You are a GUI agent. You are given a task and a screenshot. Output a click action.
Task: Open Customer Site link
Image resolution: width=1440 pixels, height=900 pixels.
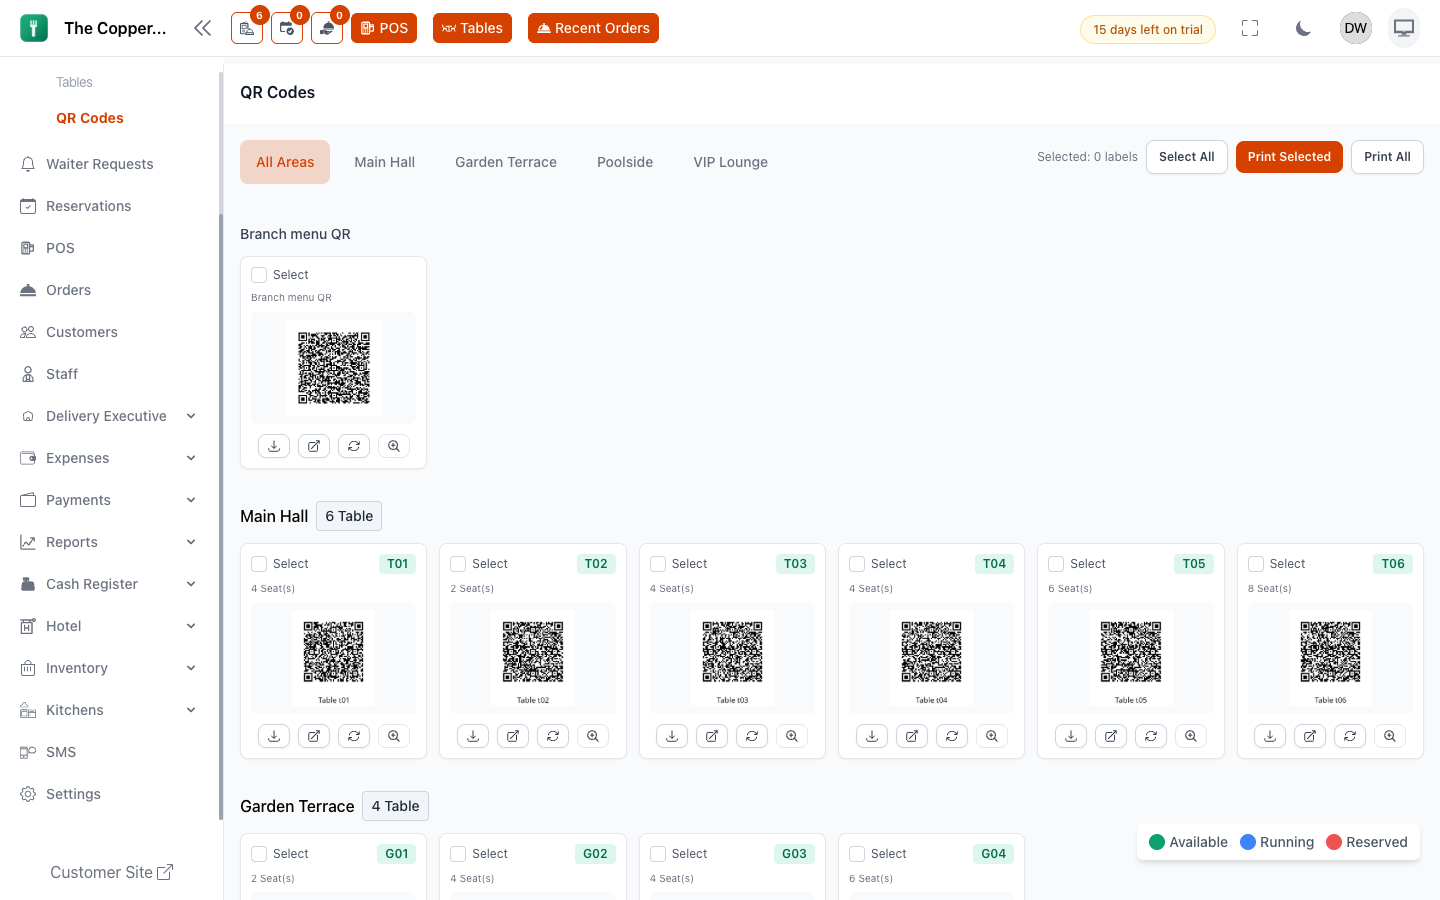click(x=111, y=872)
